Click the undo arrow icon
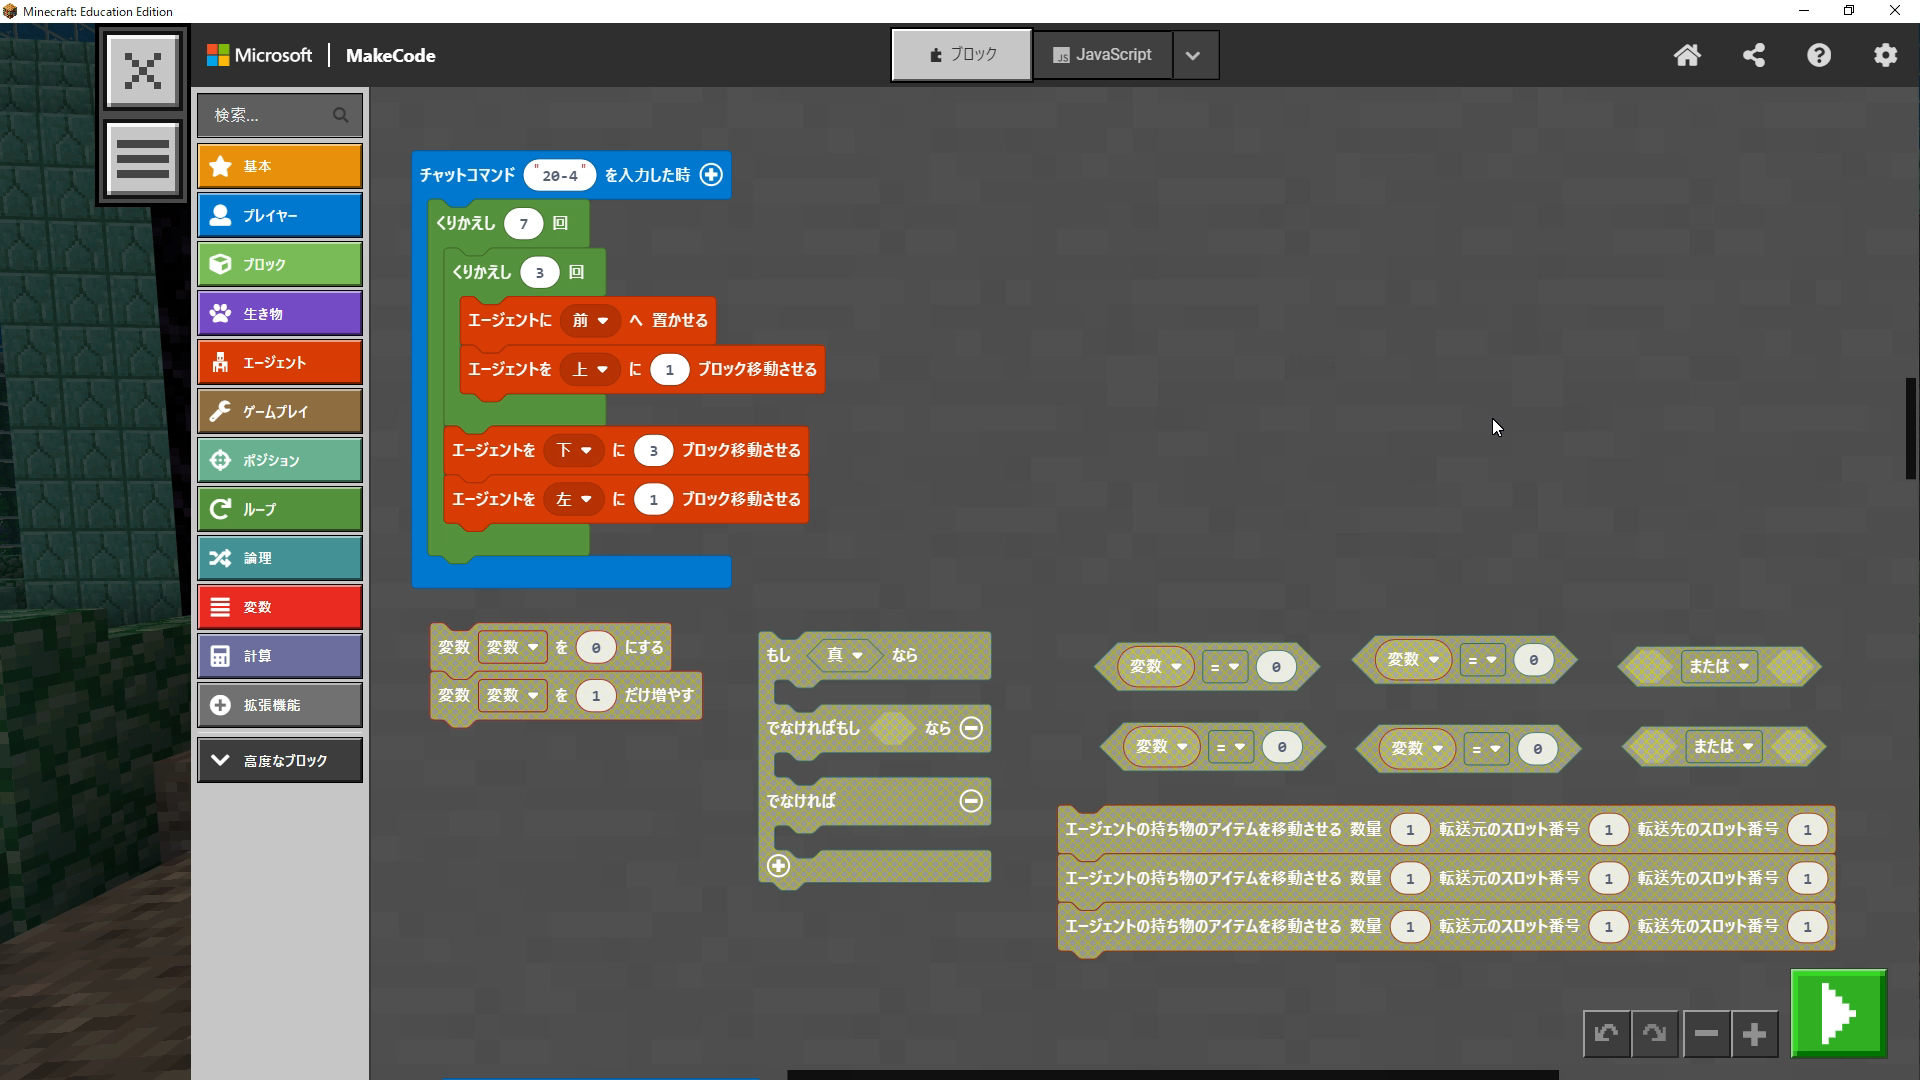 pyautogui.click(x=1607, y=1034)
